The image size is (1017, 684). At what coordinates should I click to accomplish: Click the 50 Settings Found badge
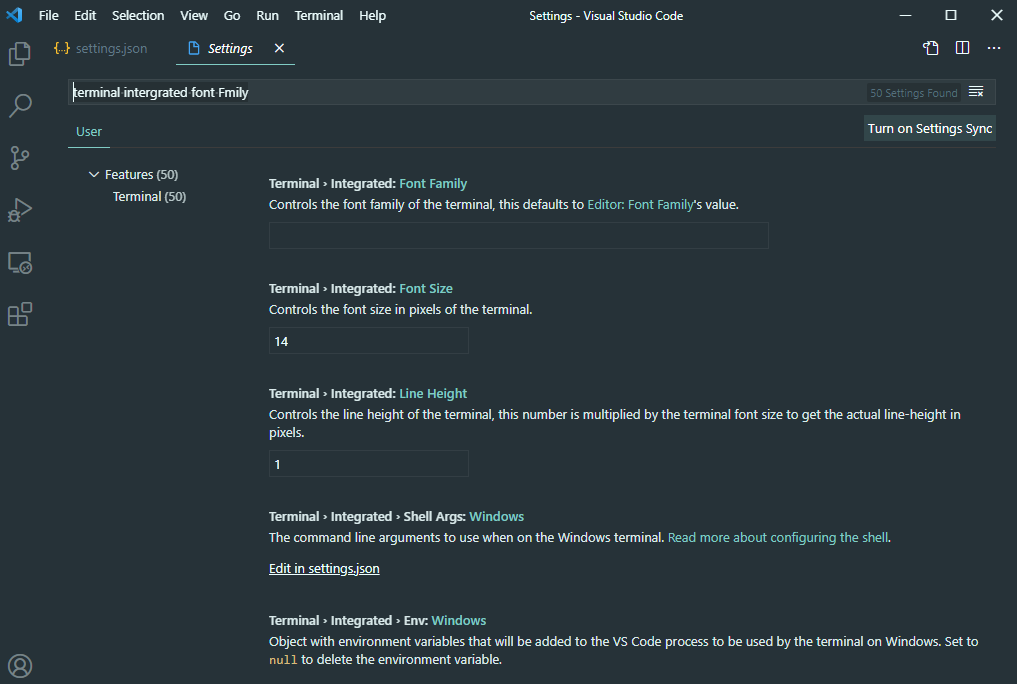tap(913, 93)
